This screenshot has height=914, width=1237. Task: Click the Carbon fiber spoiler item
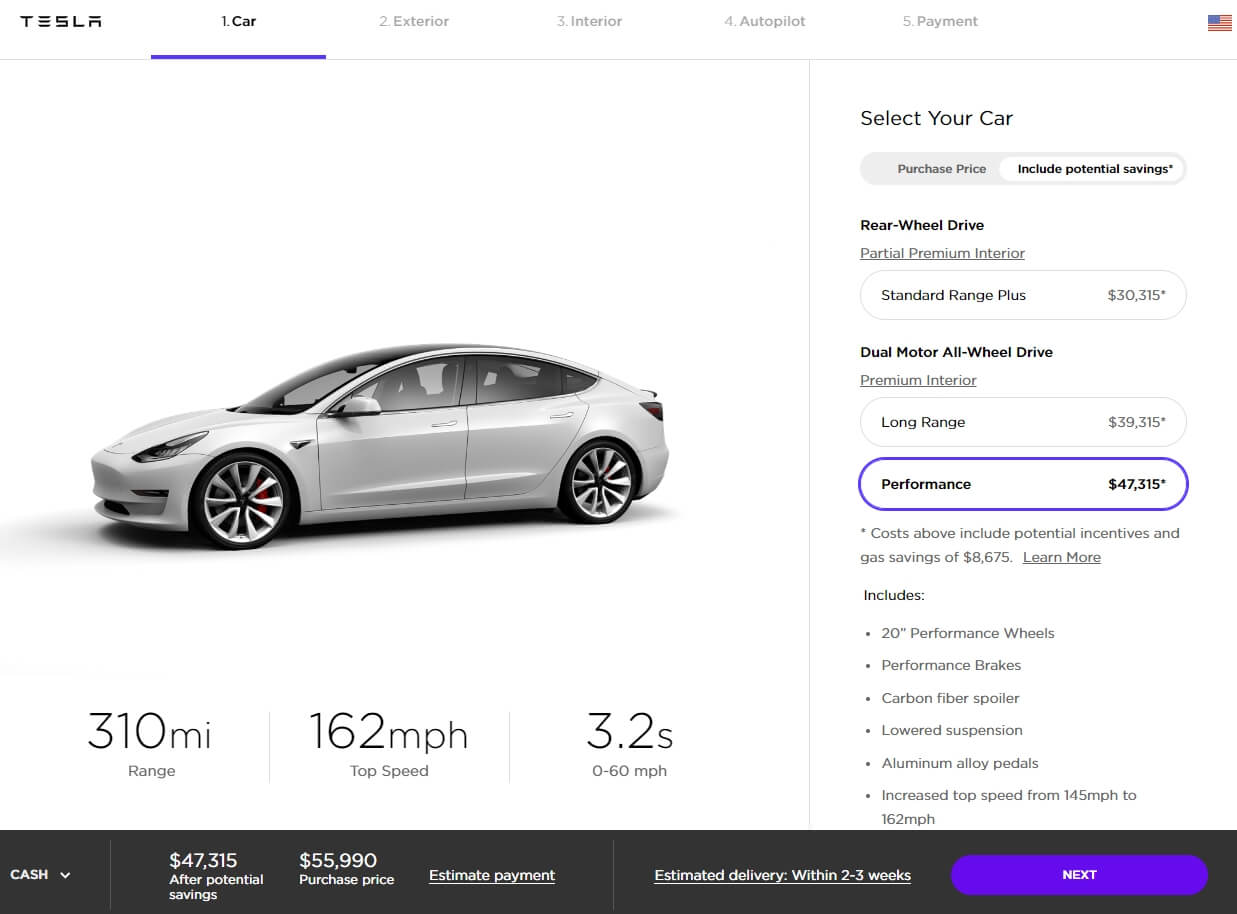pos(950,698)
